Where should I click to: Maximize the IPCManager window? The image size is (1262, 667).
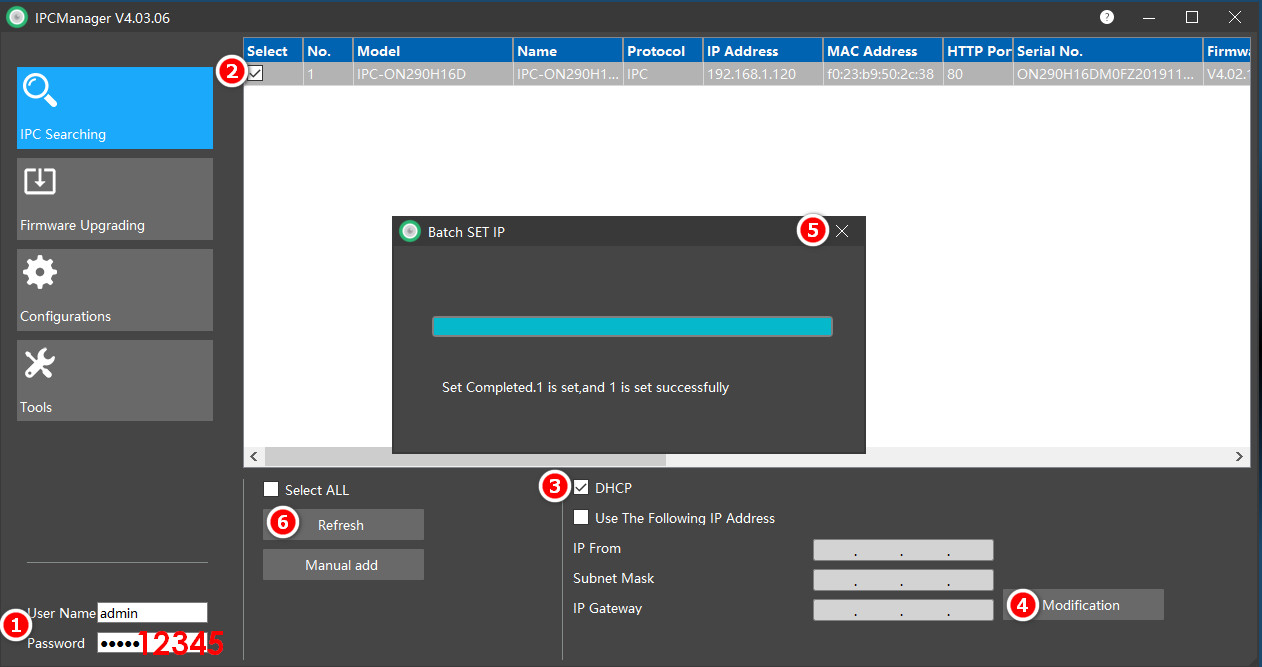click(1192, 17)
